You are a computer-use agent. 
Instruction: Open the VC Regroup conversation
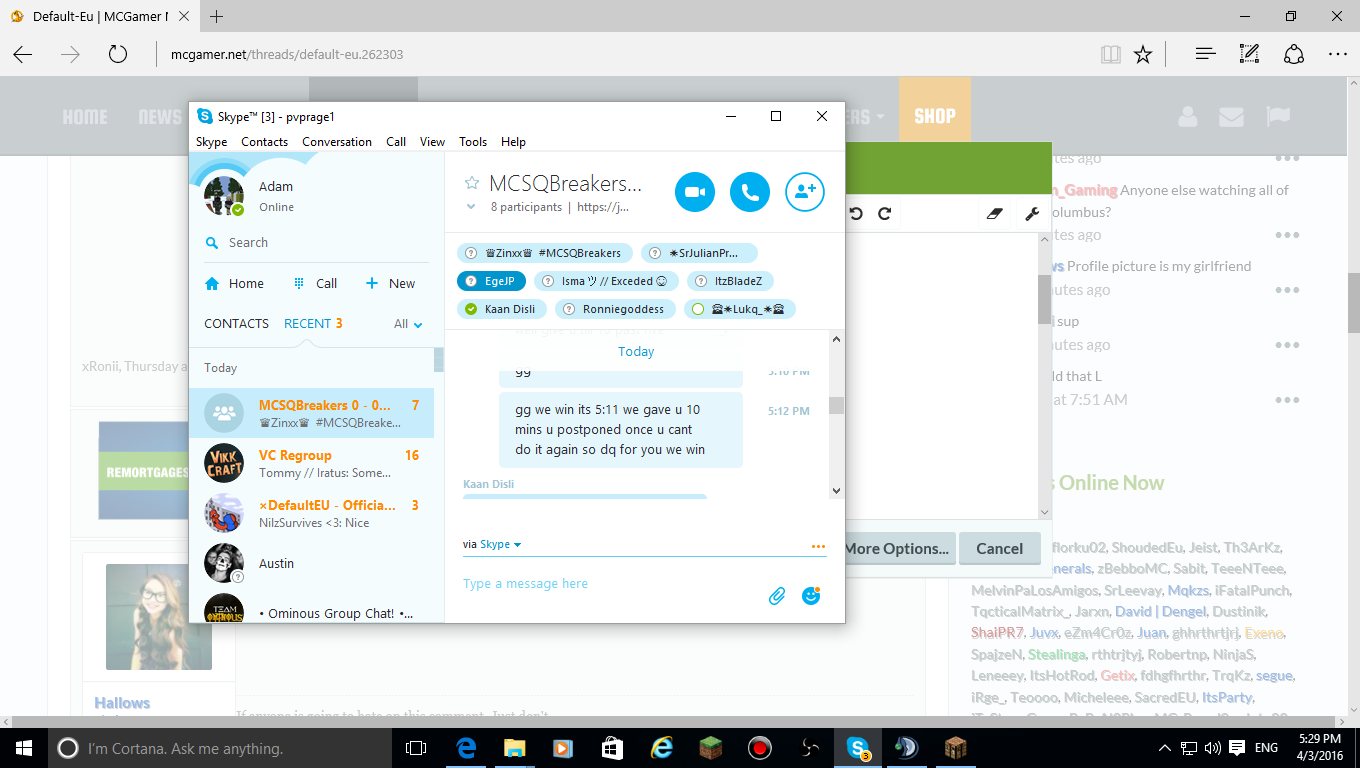coord(311,464)
